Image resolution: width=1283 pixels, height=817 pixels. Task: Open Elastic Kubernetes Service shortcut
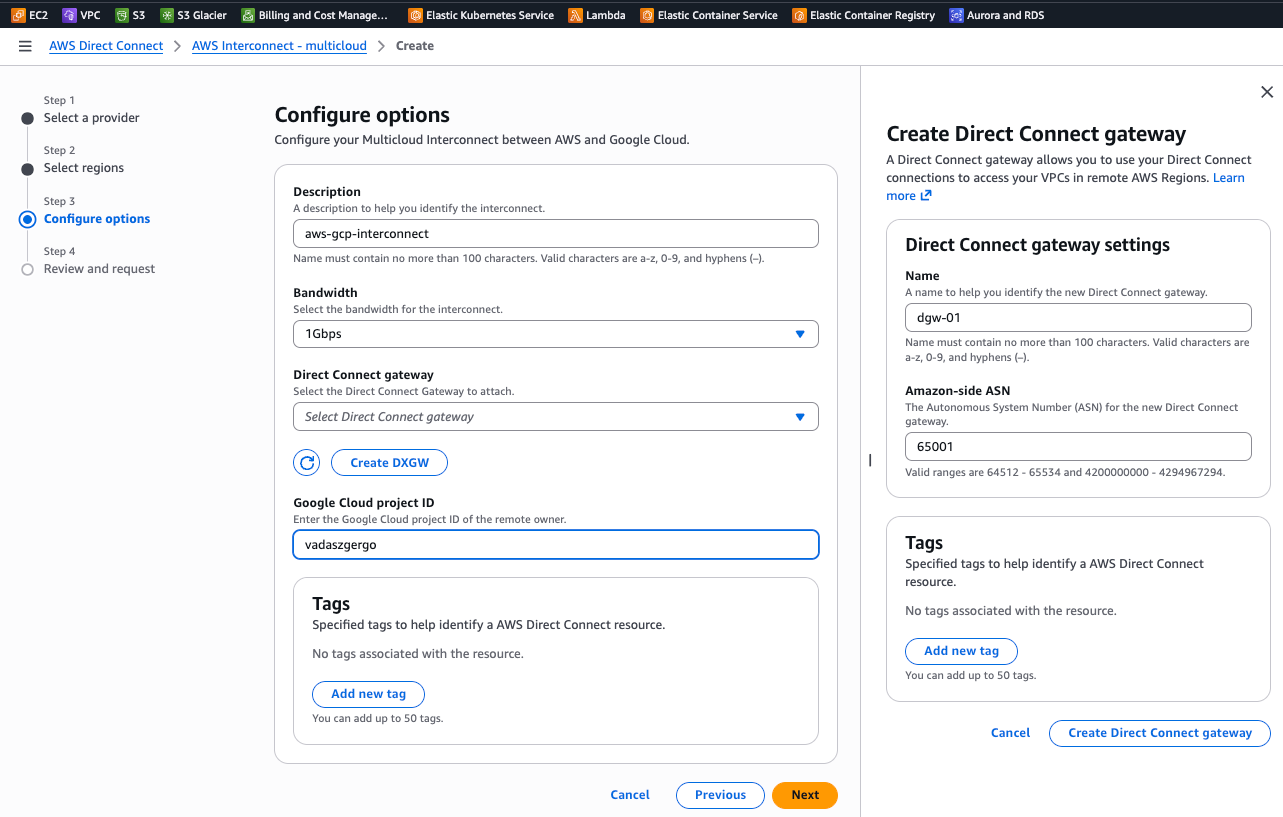pos(481,15)
